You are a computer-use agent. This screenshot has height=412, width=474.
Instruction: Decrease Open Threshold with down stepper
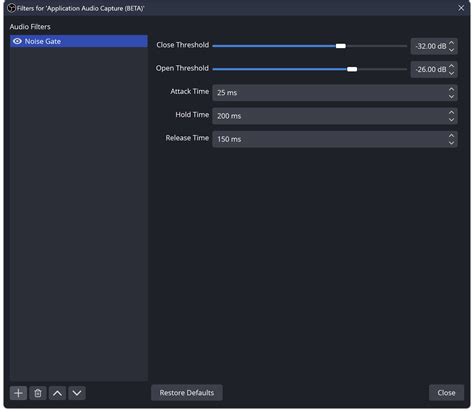click(452, 73)
